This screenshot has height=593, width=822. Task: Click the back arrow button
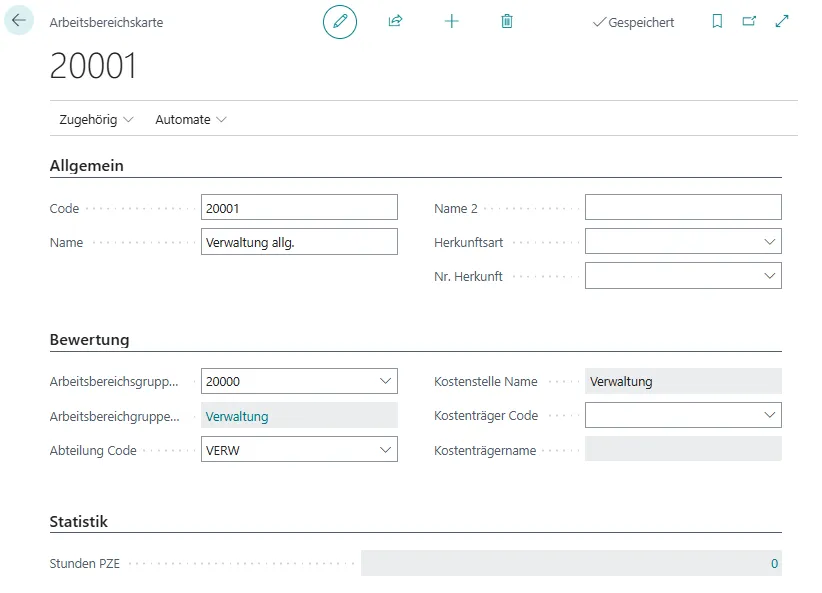19,20
